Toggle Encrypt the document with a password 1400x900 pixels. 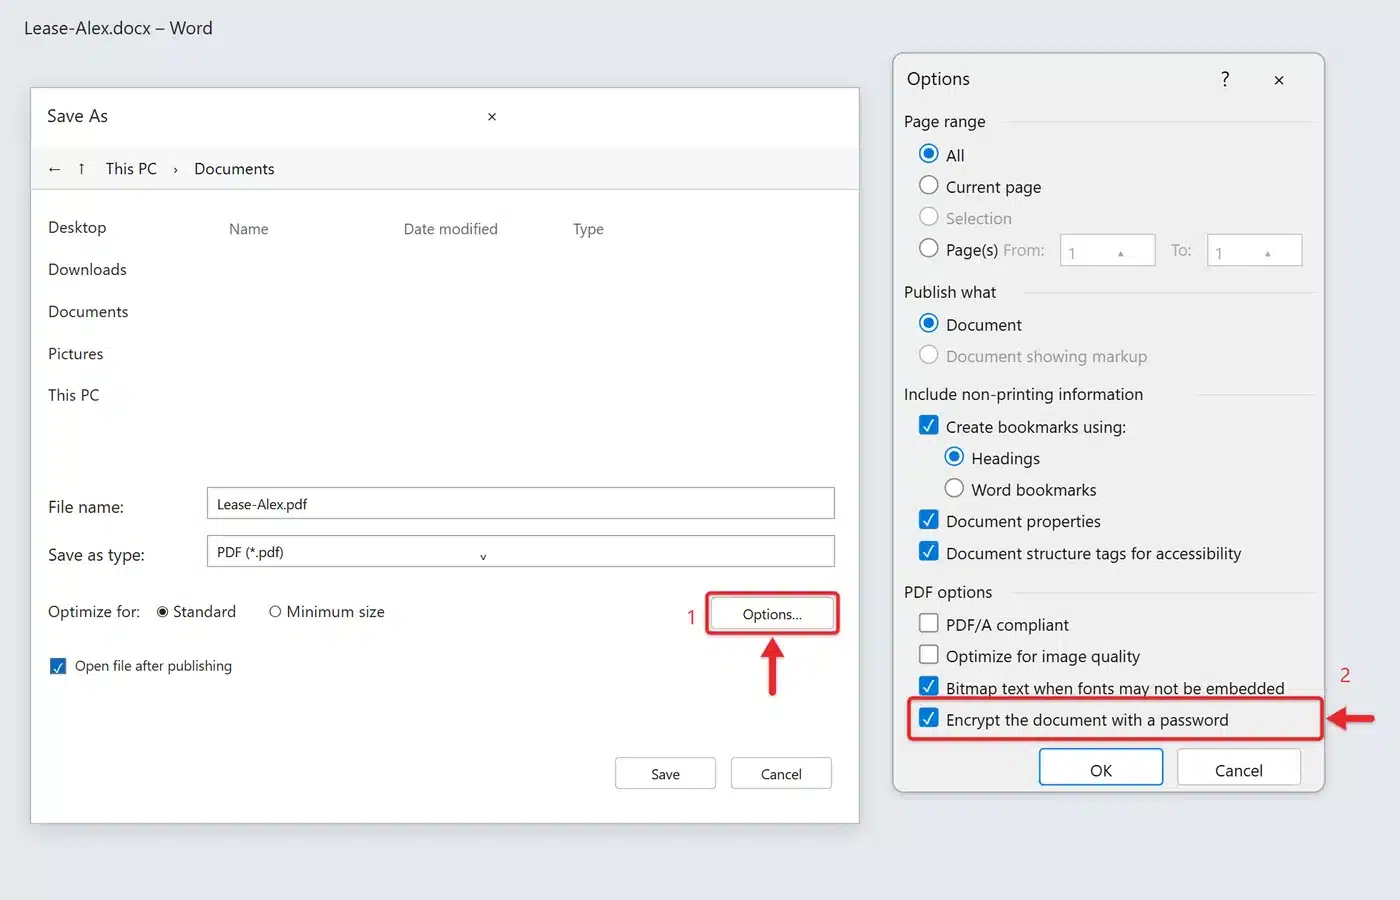pos(928,718)
